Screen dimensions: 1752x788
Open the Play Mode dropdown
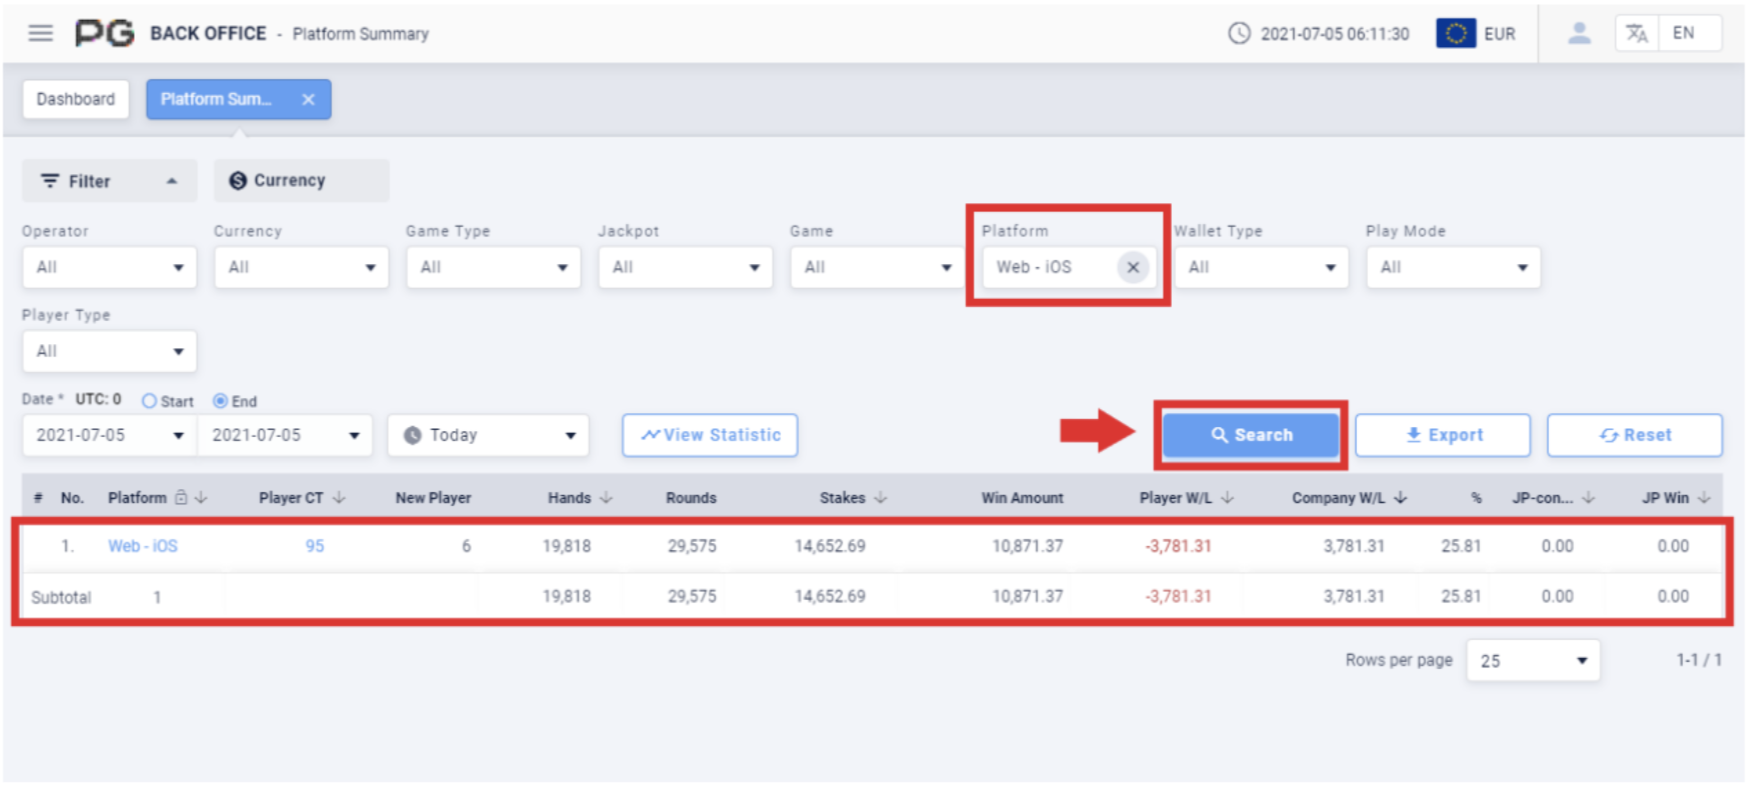coord(1453,267)
